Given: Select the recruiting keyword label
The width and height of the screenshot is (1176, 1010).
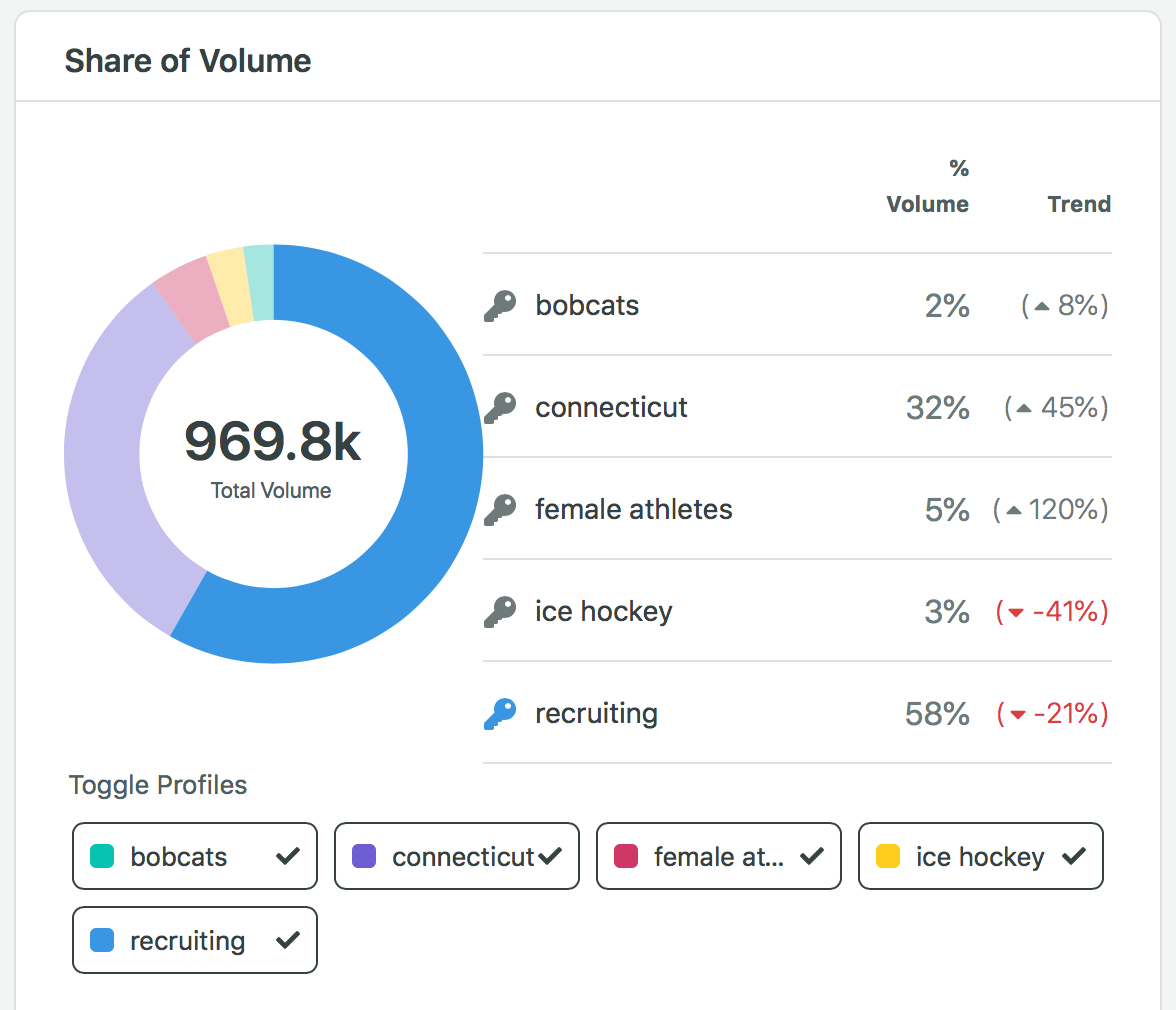Looking at the screenshot, I should click(596, 714).
